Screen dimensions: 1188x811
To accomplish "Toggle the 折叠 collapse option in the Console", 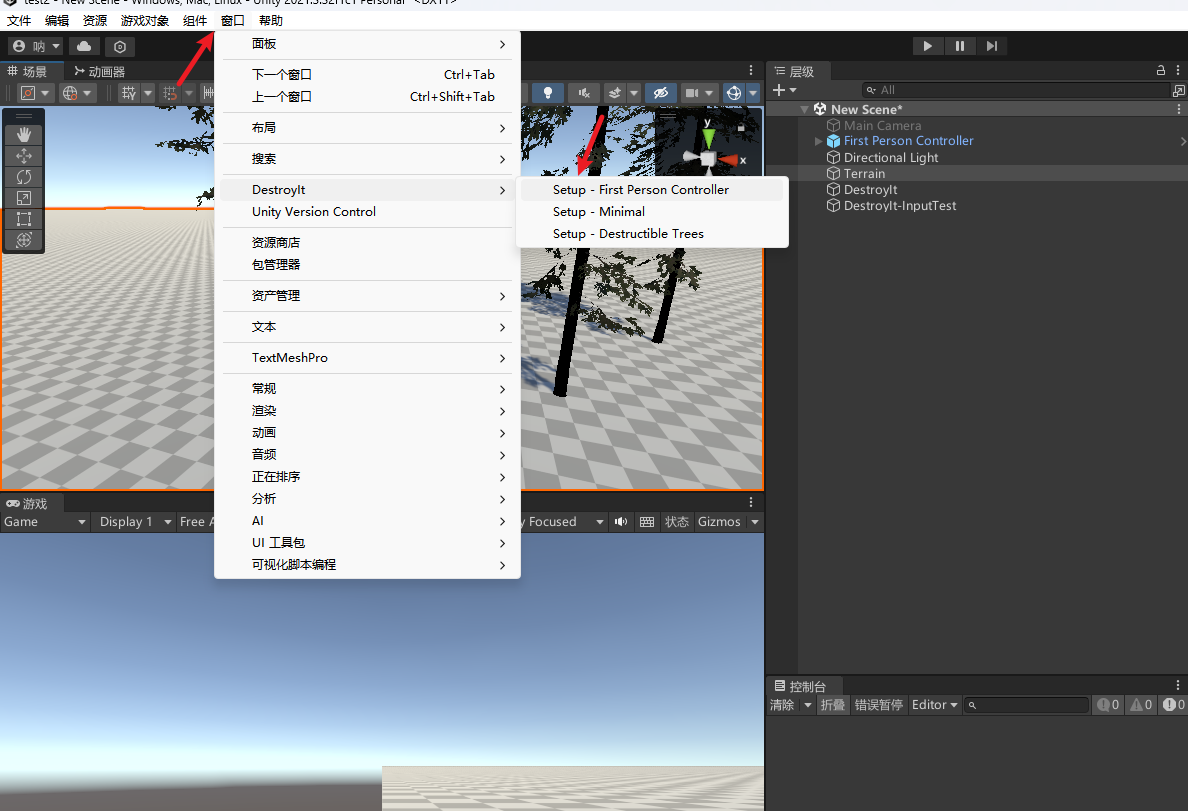I will coord(833,704).
